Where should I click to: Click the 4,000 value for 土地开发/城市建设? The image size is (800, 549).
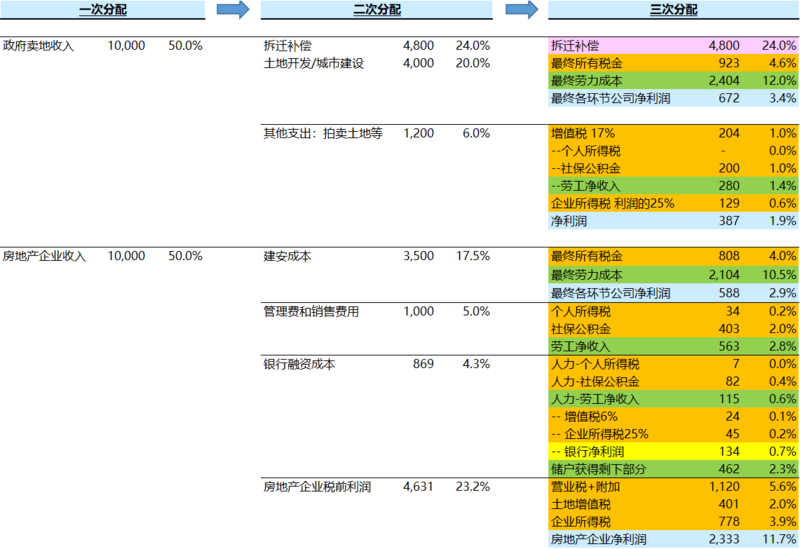tap(418, 63)
